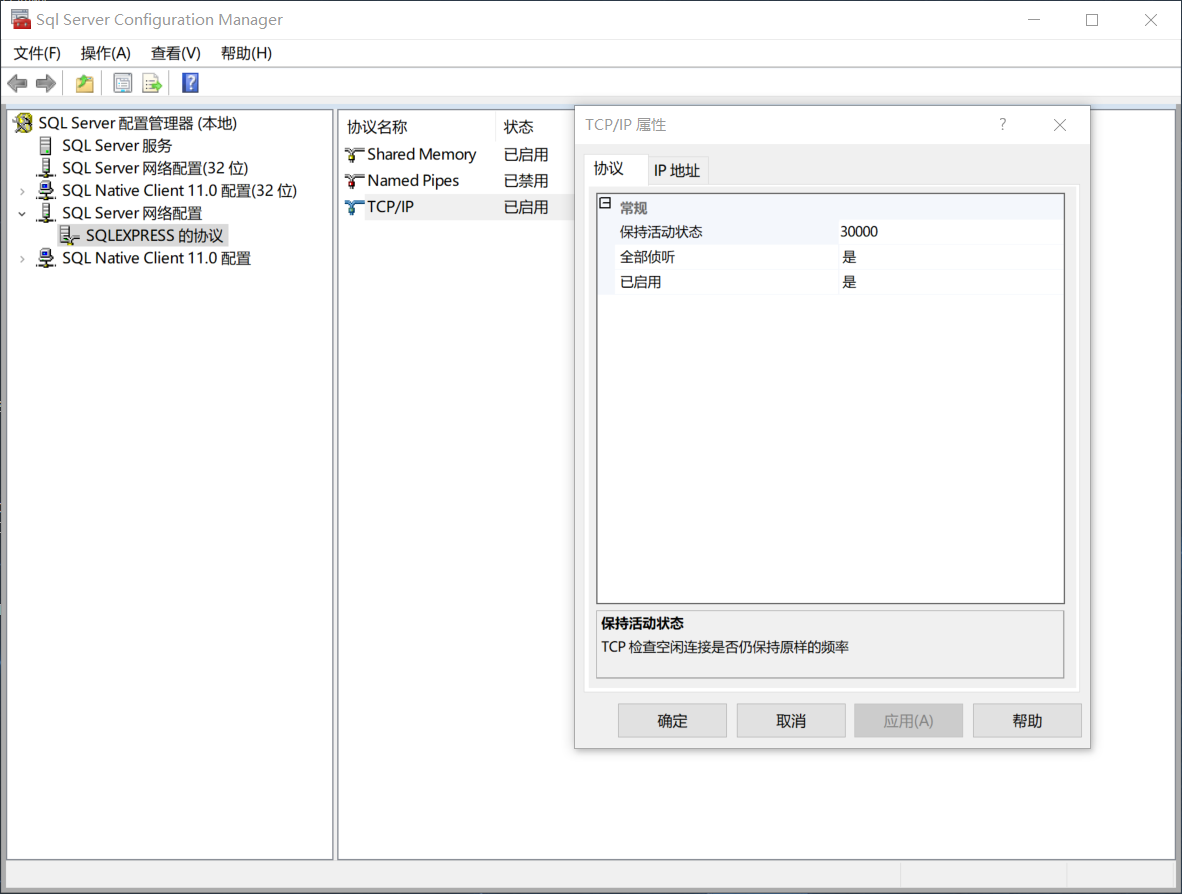Click the 确定 button
The image size is (1182, 894).
pyautogui.click(x=671, y=720)
